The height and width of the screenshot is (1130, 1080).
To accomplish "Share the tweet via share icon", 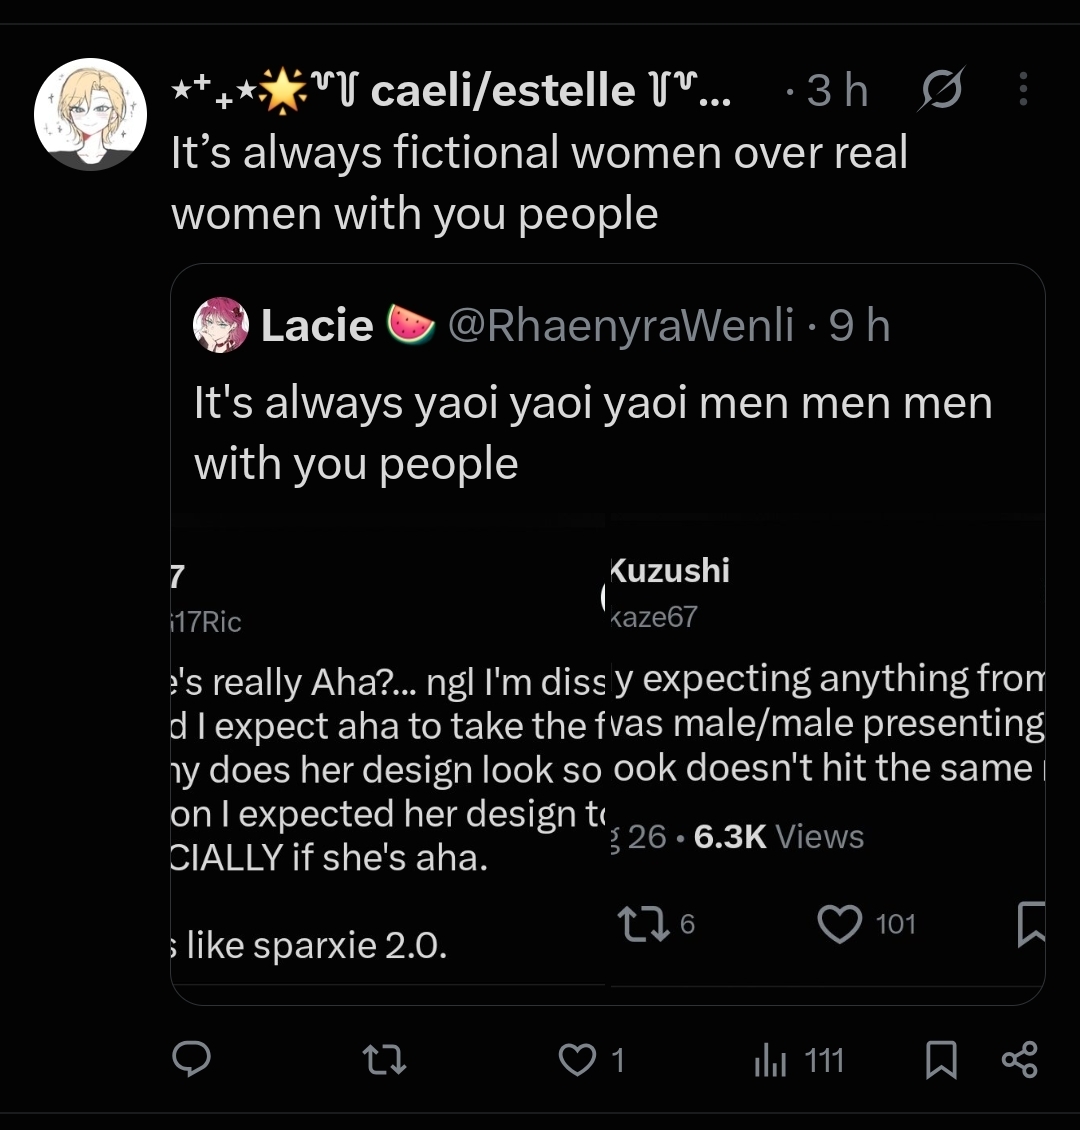I will tap(1019, 1060).
